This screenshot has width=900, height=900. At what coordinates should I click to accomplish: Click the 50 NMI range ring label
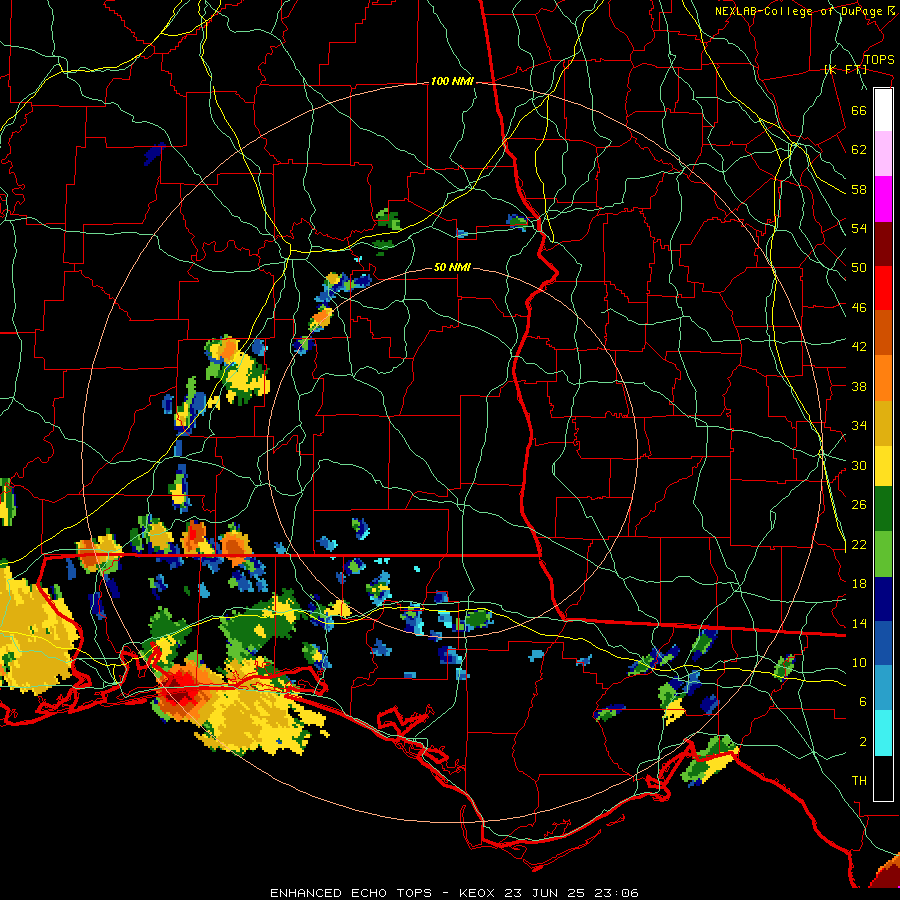click(452, 267)
